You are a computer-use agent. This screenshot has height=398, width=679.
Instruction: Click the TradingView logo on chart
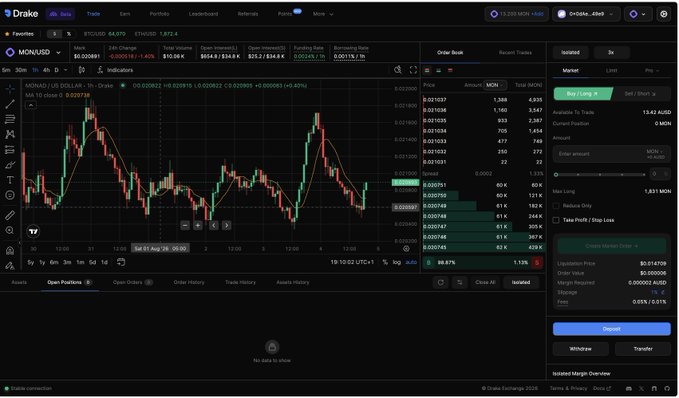[x=33, y=232]
